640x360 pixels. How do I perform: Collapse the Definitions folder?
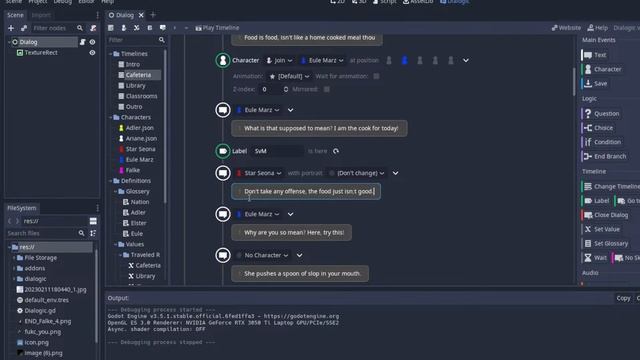pyautogui.click(x=111, y=181)
